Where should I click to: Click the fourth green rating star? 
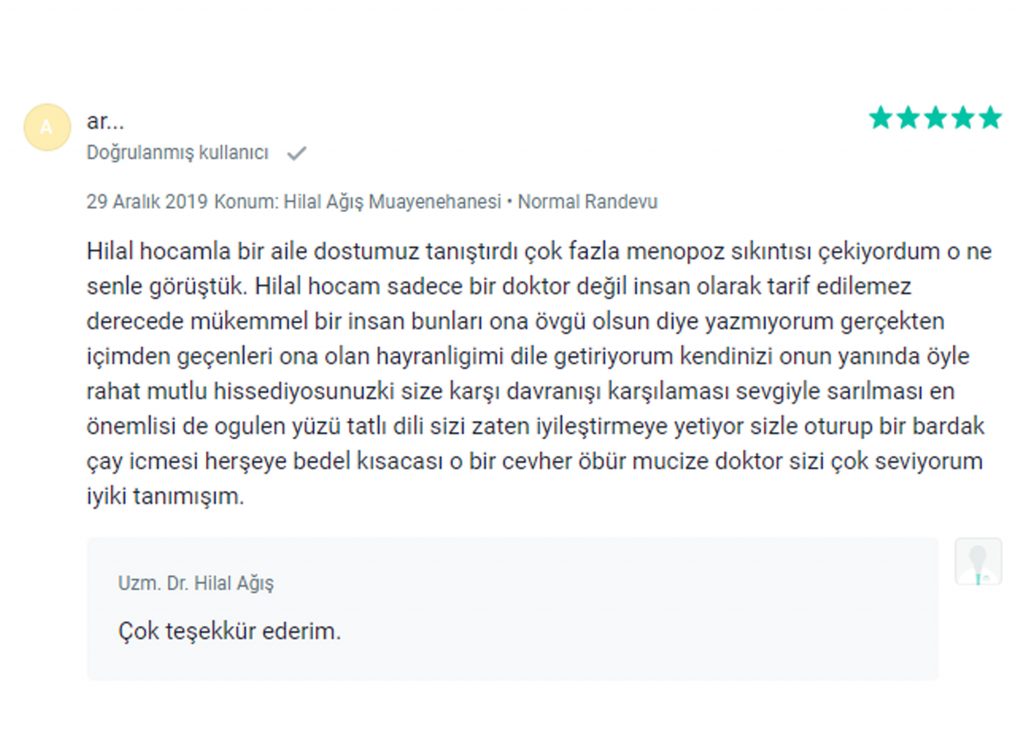963,118
